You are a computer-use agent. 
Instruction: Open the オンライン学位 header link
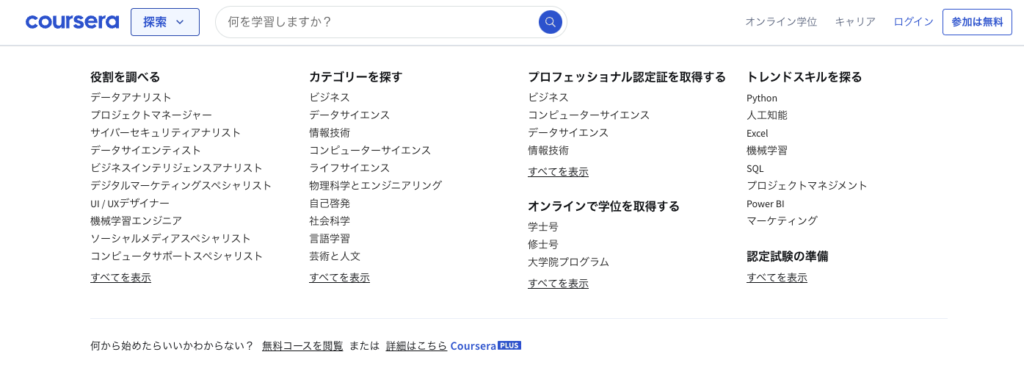click(781, 22)
